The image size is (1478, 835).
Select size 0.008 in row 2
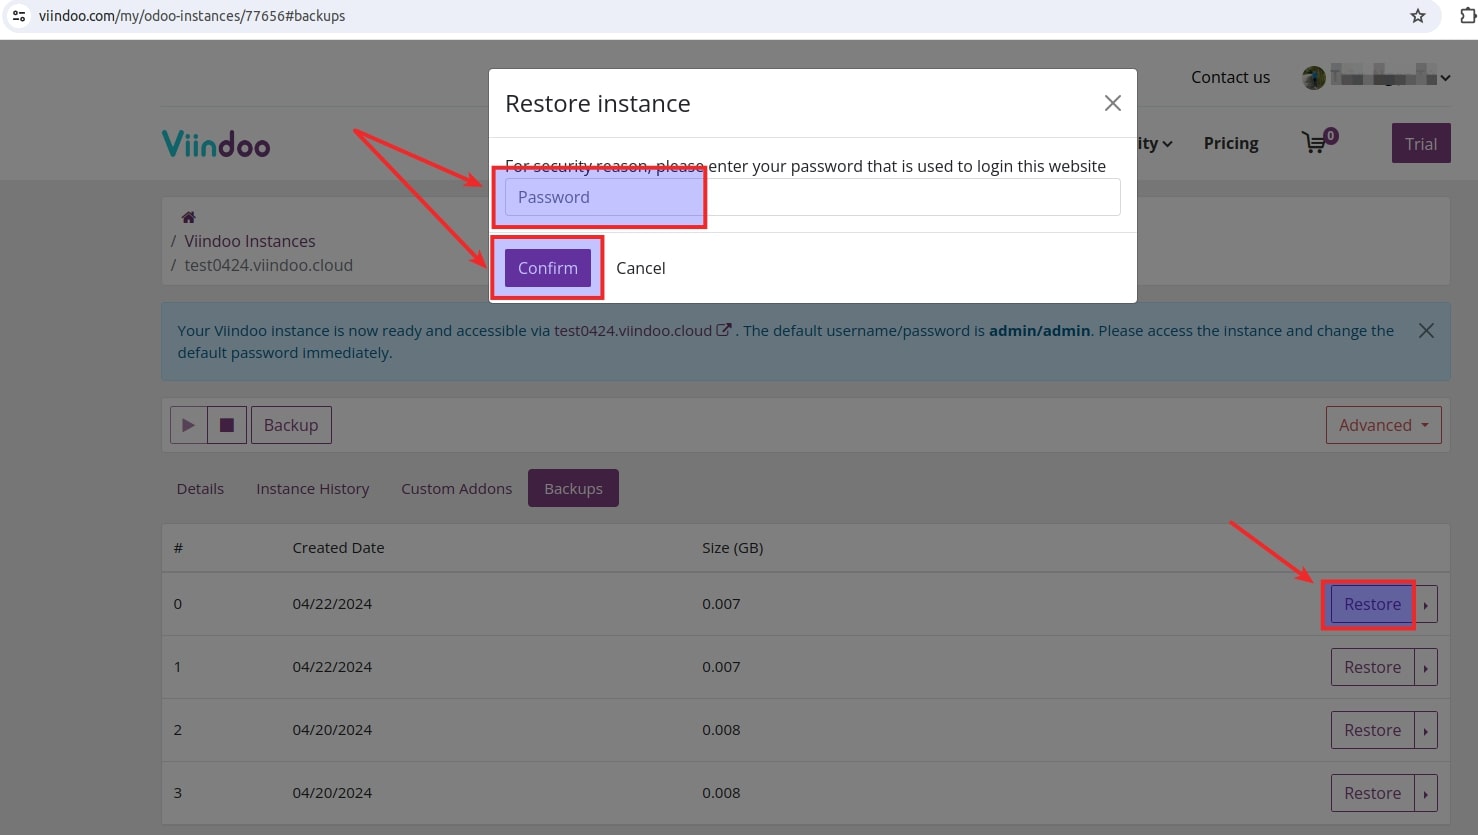coord(721,730)
